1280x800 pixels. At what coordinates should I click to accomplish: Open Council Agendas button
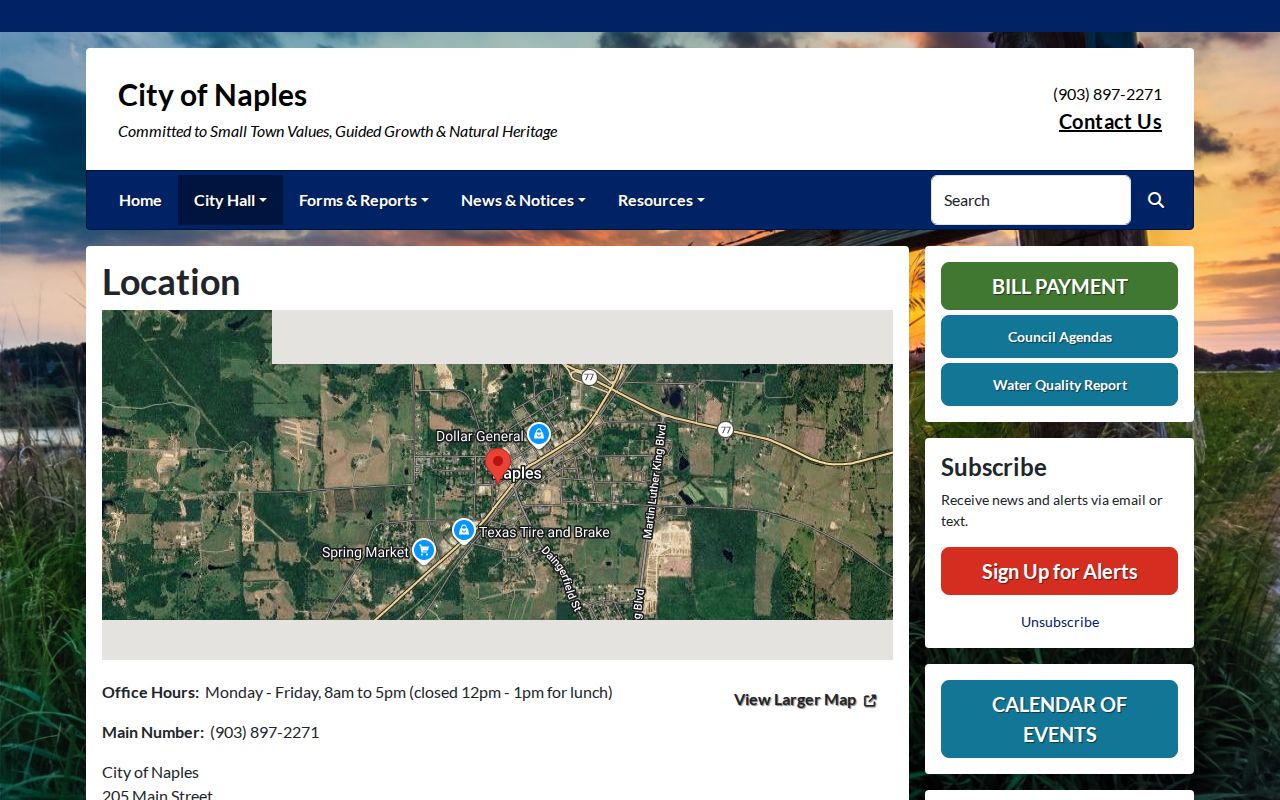1059,337
